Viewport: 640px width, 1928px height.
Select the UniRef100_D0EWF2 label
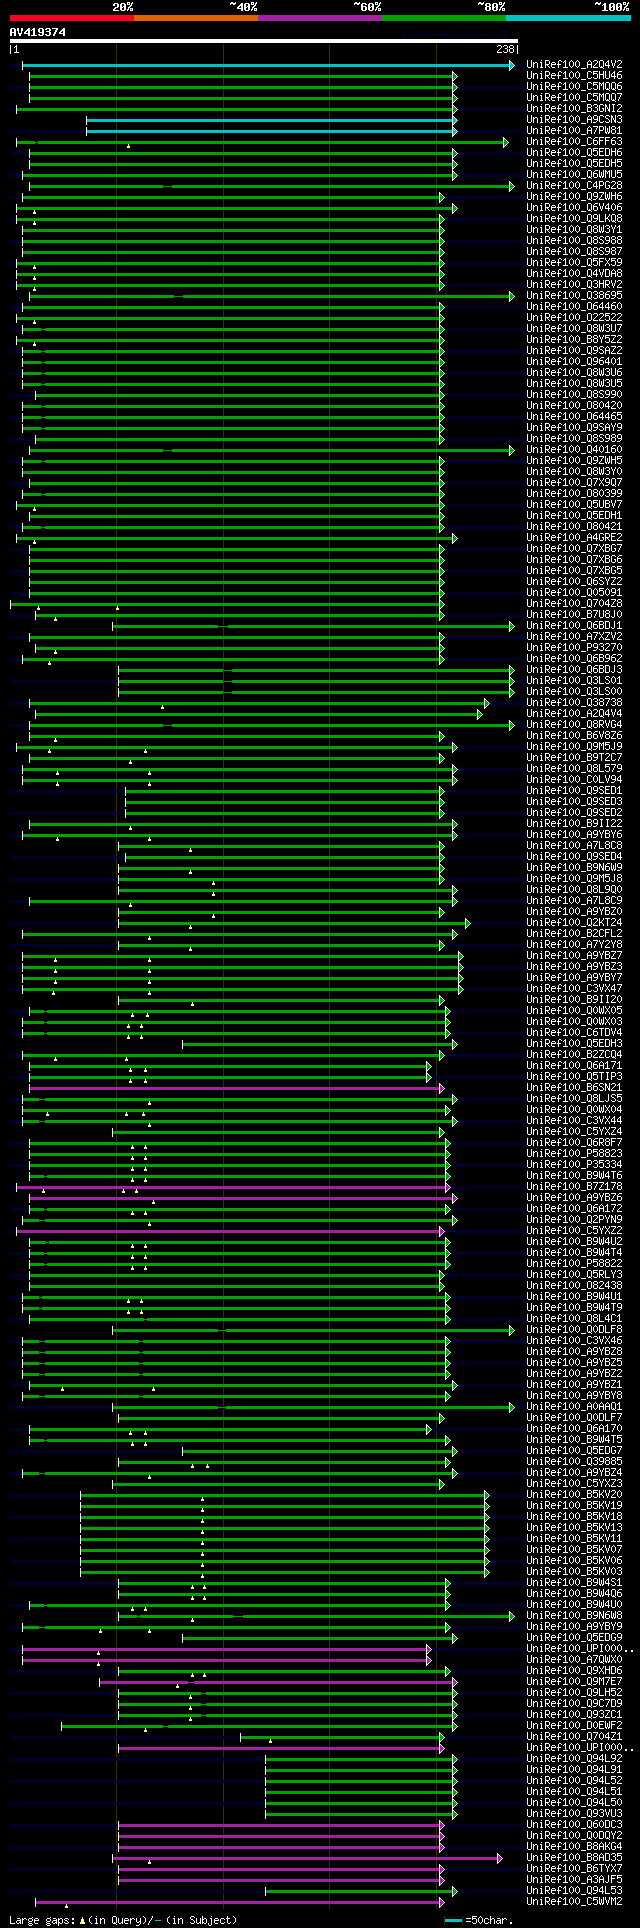(574, 1726)
